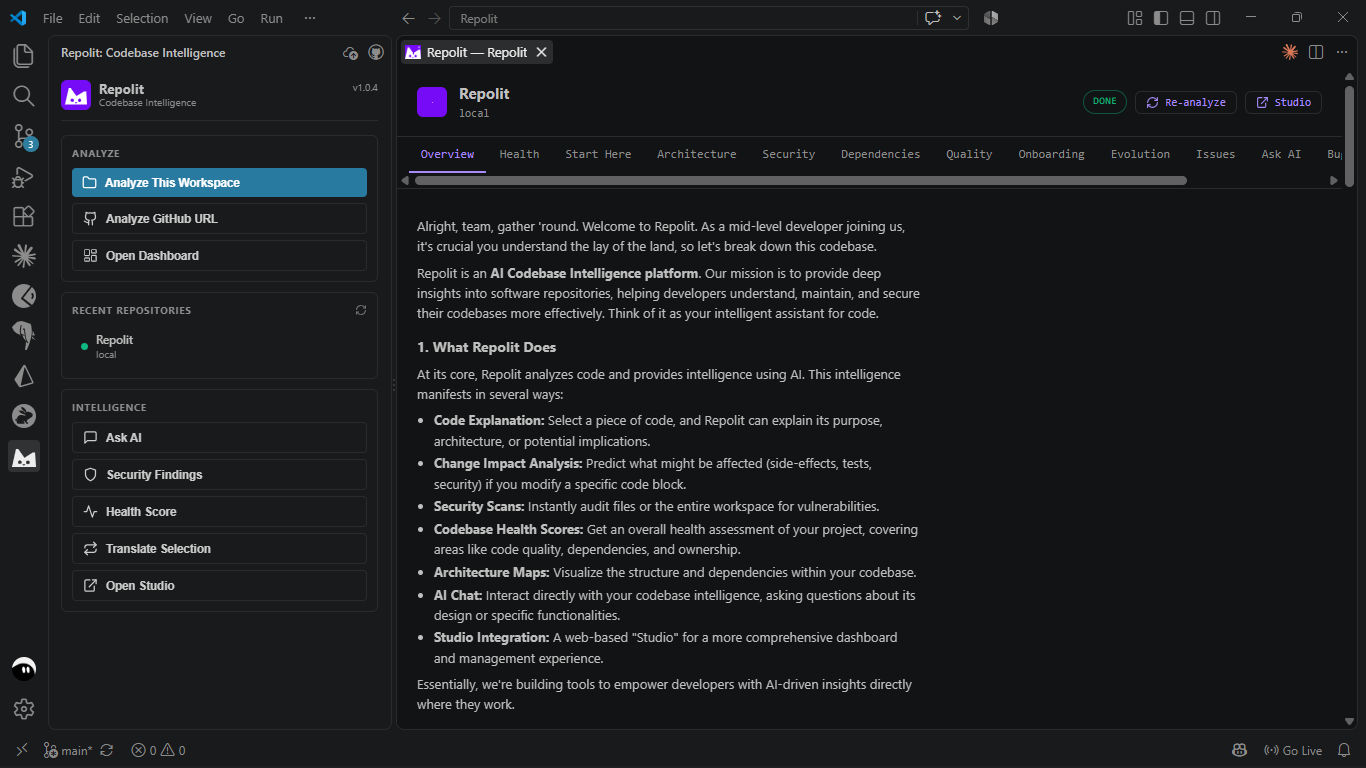The width and height of the screenshot is (1366, 768).
Task: Click the circular pie-shaped icon in activity bar
Action: click(24, 296)
